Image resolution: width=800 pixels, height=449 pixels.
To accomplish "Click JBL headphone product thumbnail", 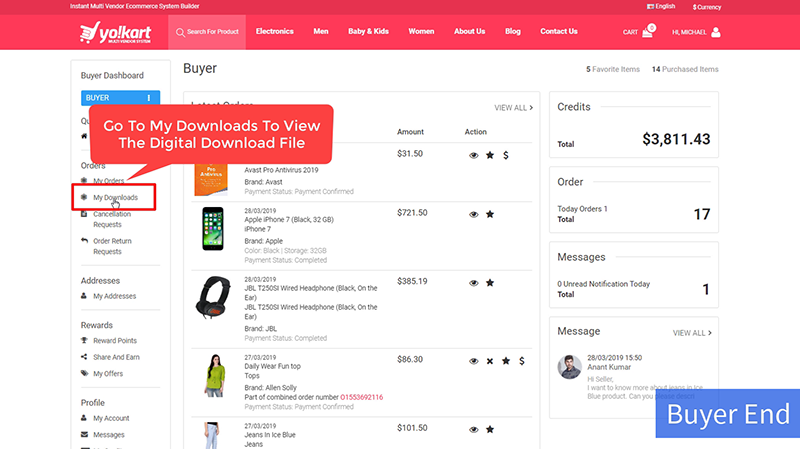I will 213,297.
